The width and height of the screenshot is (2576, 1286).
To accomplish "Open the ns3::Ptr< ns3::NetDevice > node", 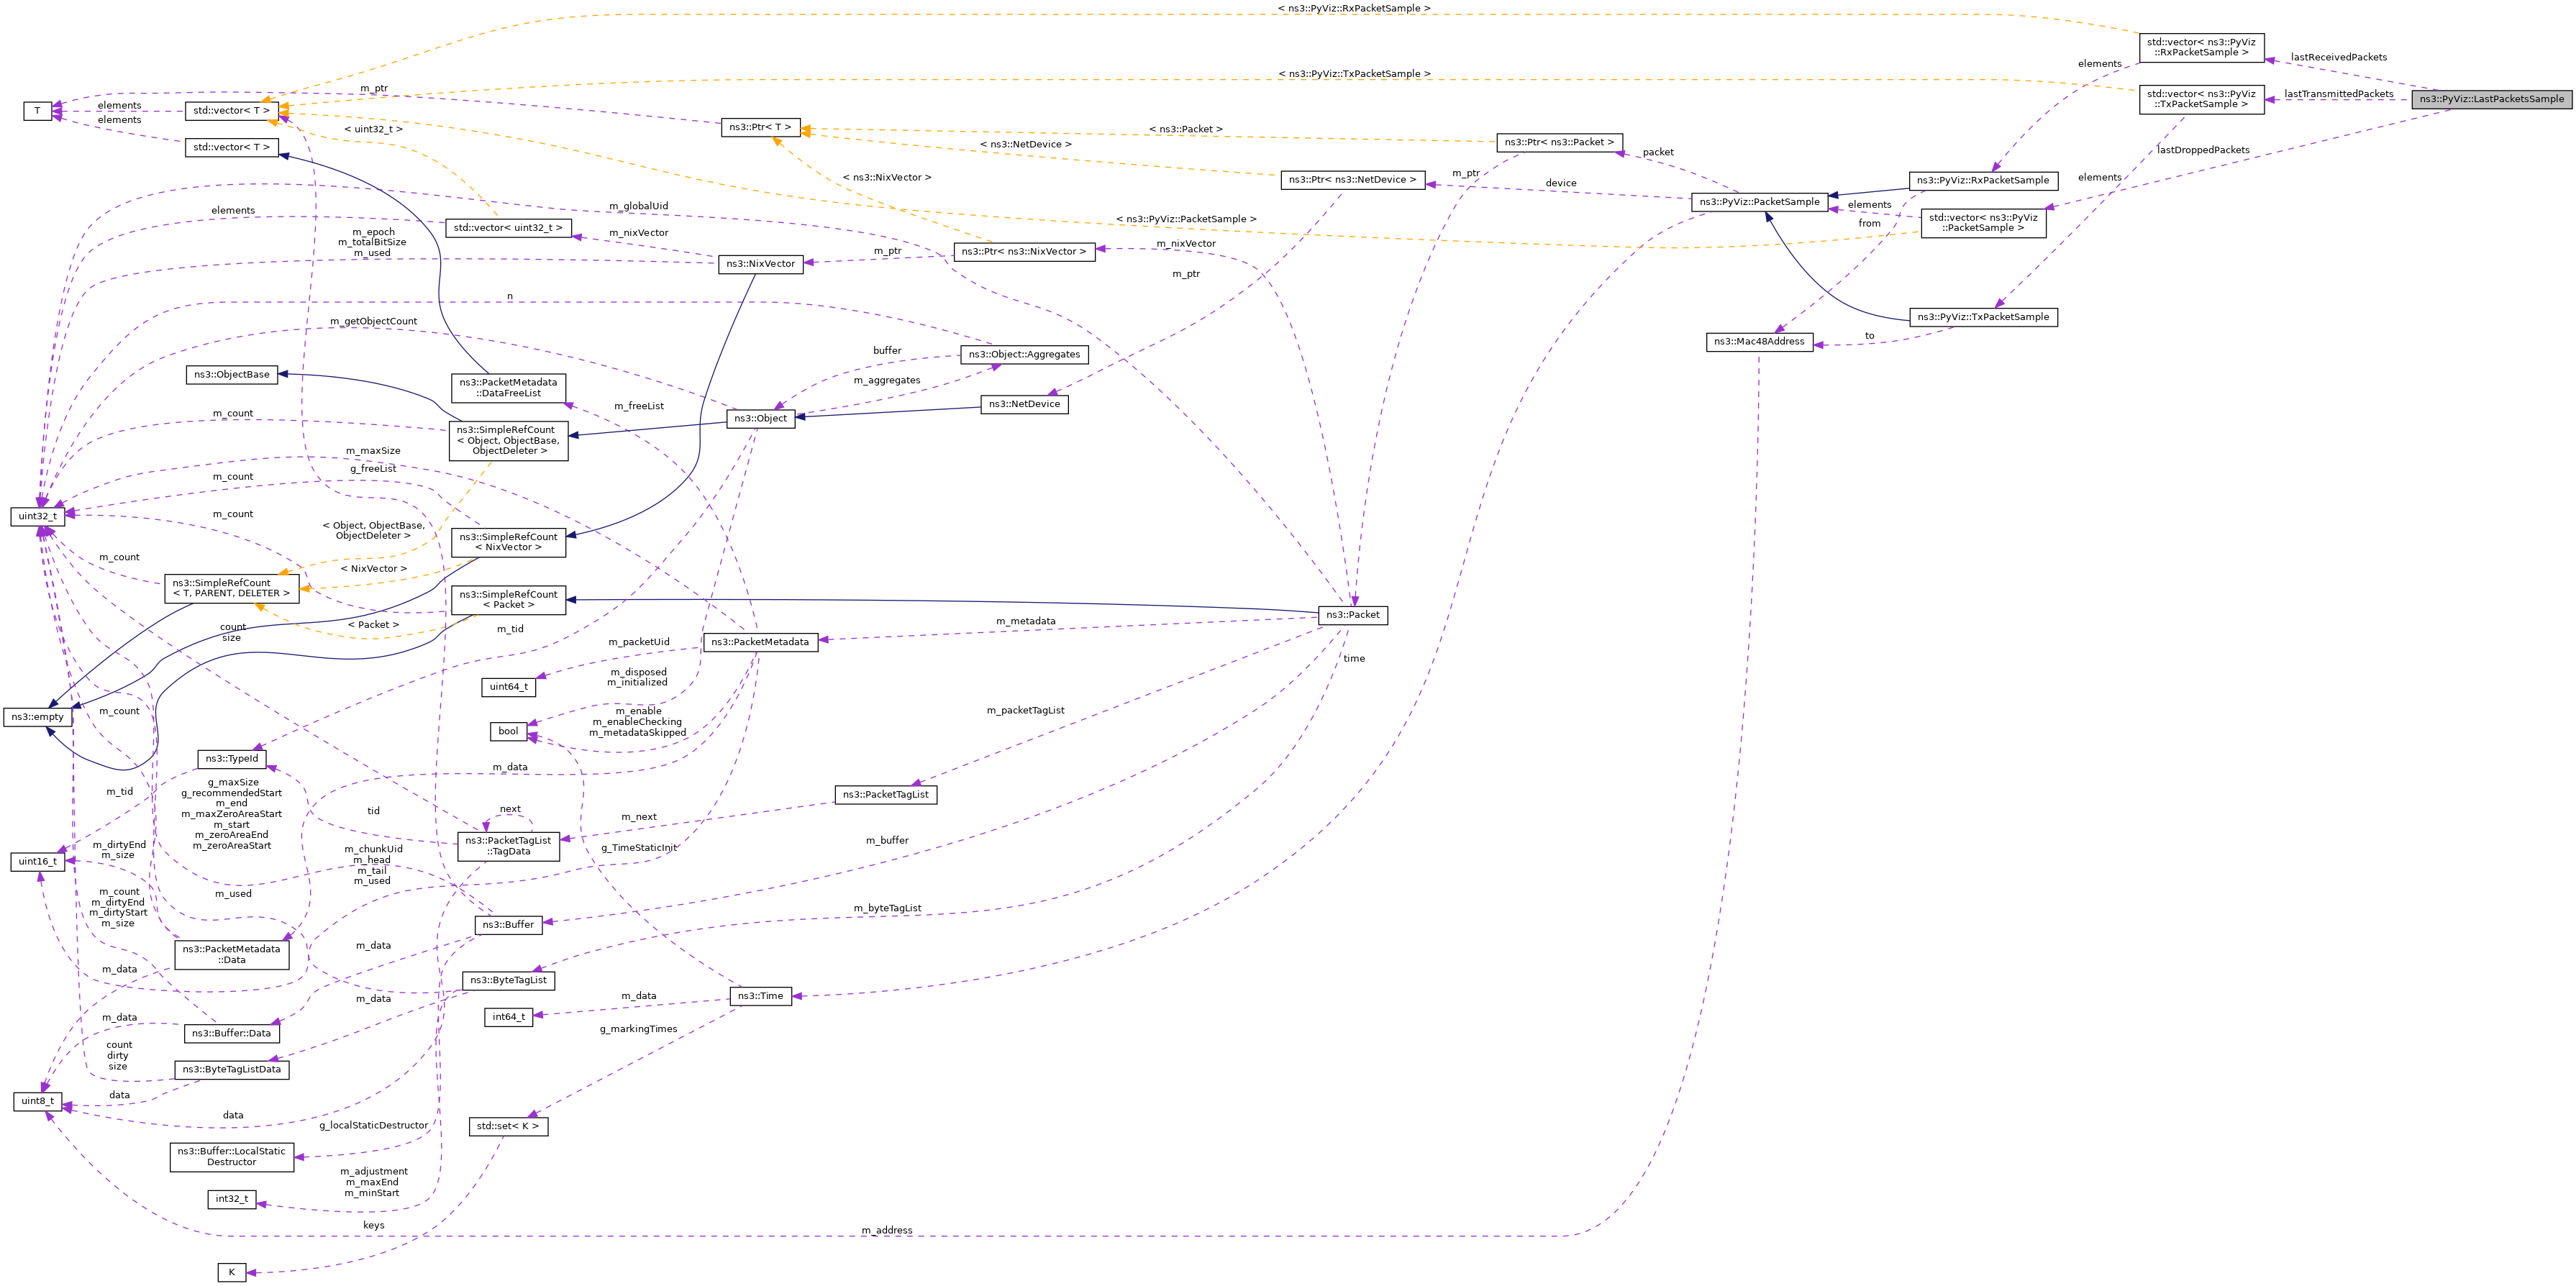I will (x=1352, y=180).
